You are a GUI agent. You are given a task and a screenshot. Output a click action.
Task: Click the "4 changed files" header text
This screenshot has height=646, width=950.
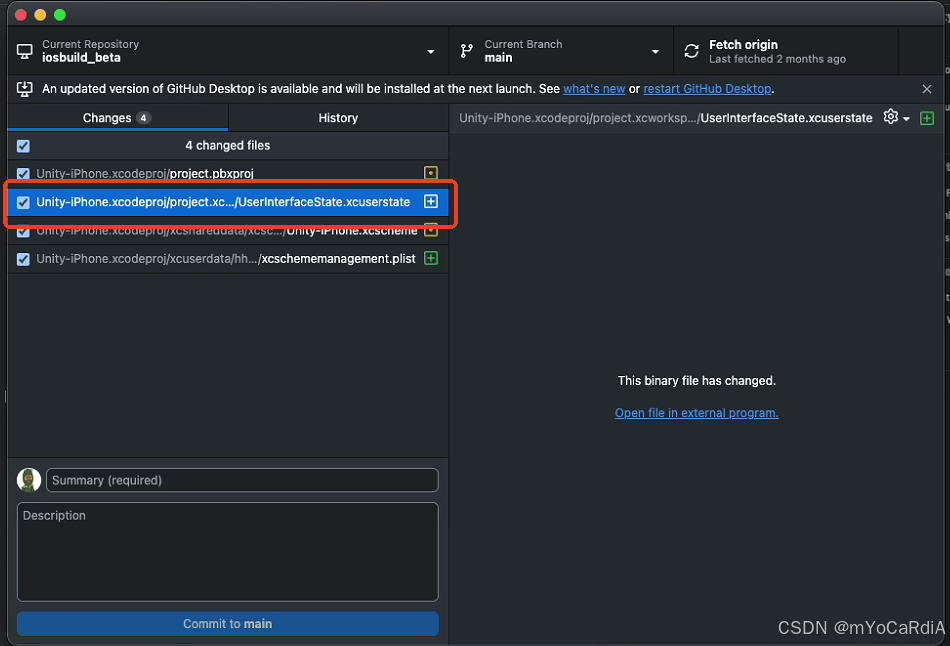coord(228,145)
